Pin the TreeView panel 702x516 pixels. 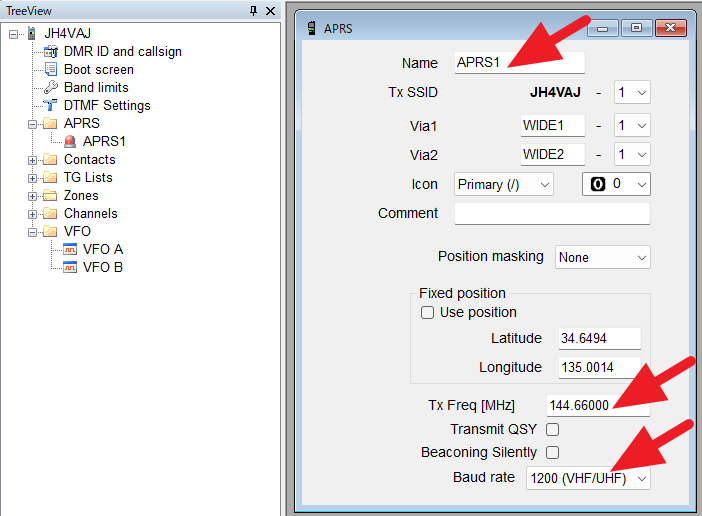click(254, 10)
